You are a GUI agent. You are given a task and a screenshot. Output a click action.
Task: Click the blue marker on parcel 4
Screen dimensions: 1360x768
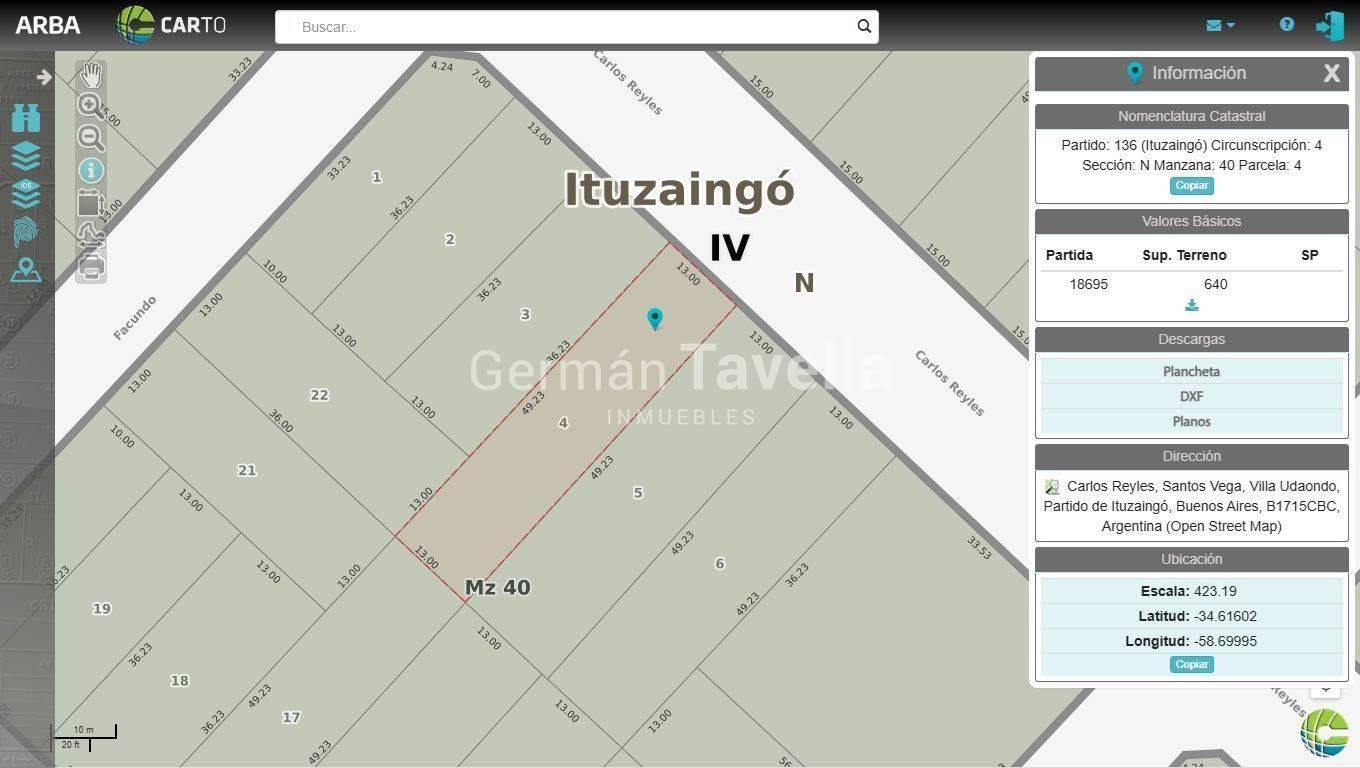655,319
